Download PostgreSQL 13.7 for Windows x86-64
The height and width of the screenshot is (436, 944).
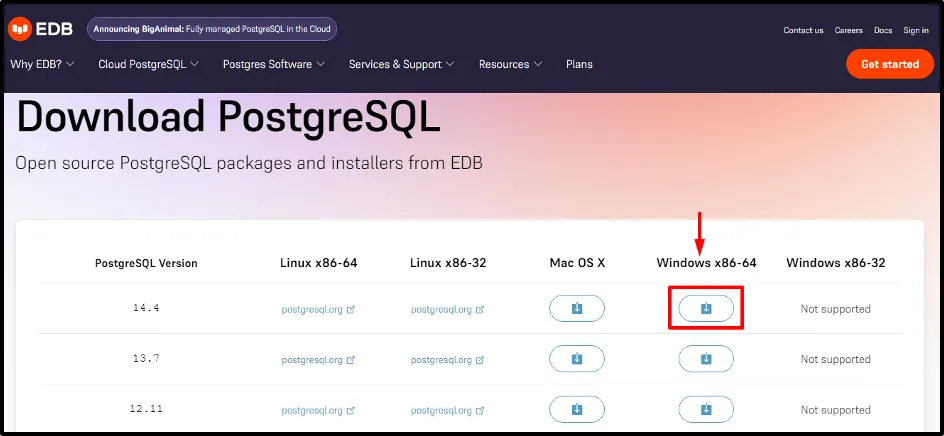705,359
